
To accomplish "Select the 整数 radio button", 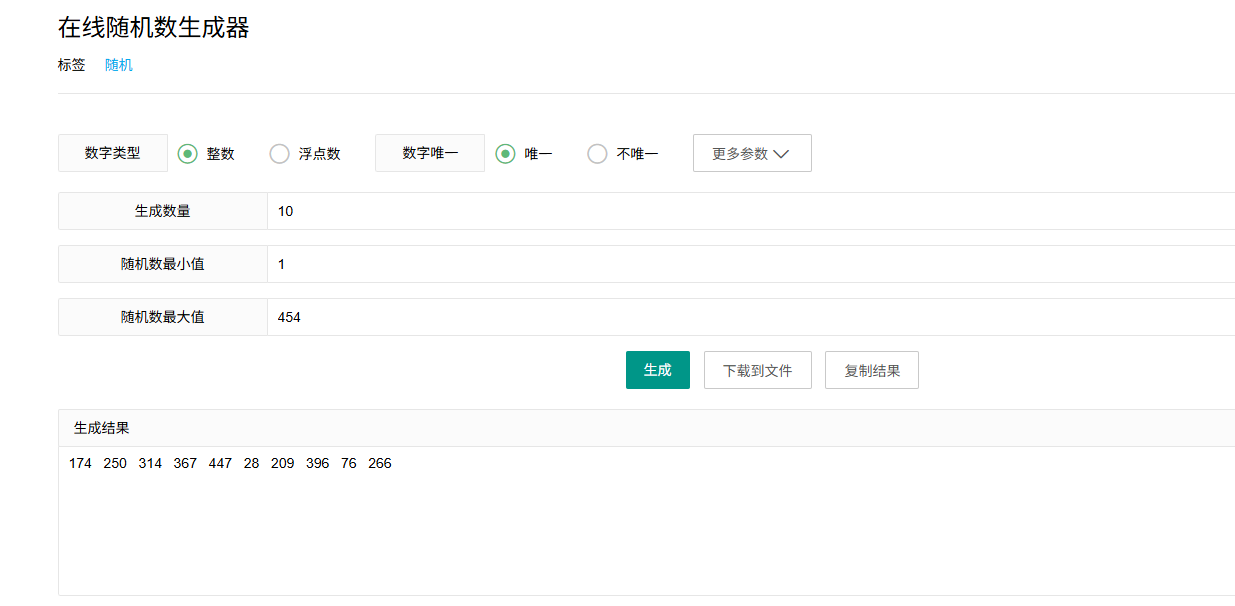I will point(187,154).
